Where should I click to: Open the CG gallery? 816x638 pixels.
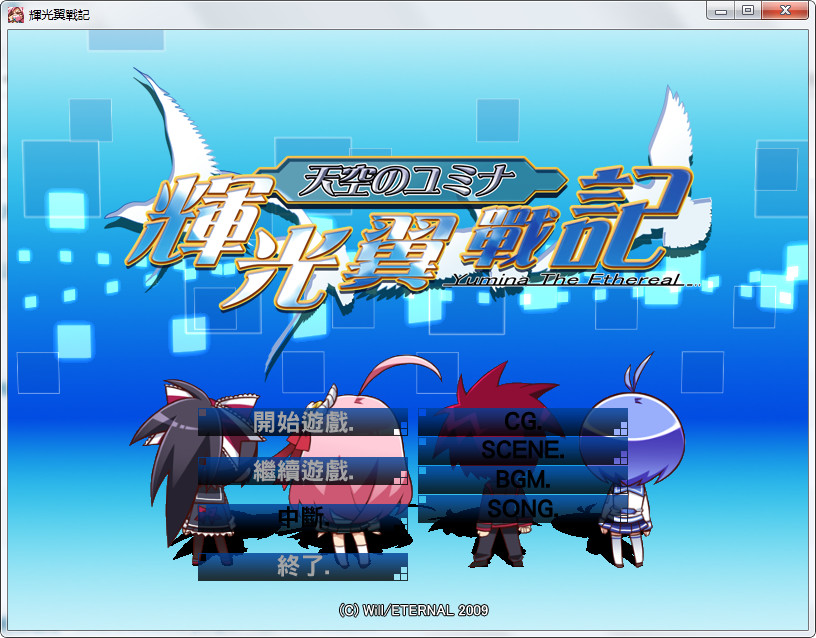[x=522, y=421]
